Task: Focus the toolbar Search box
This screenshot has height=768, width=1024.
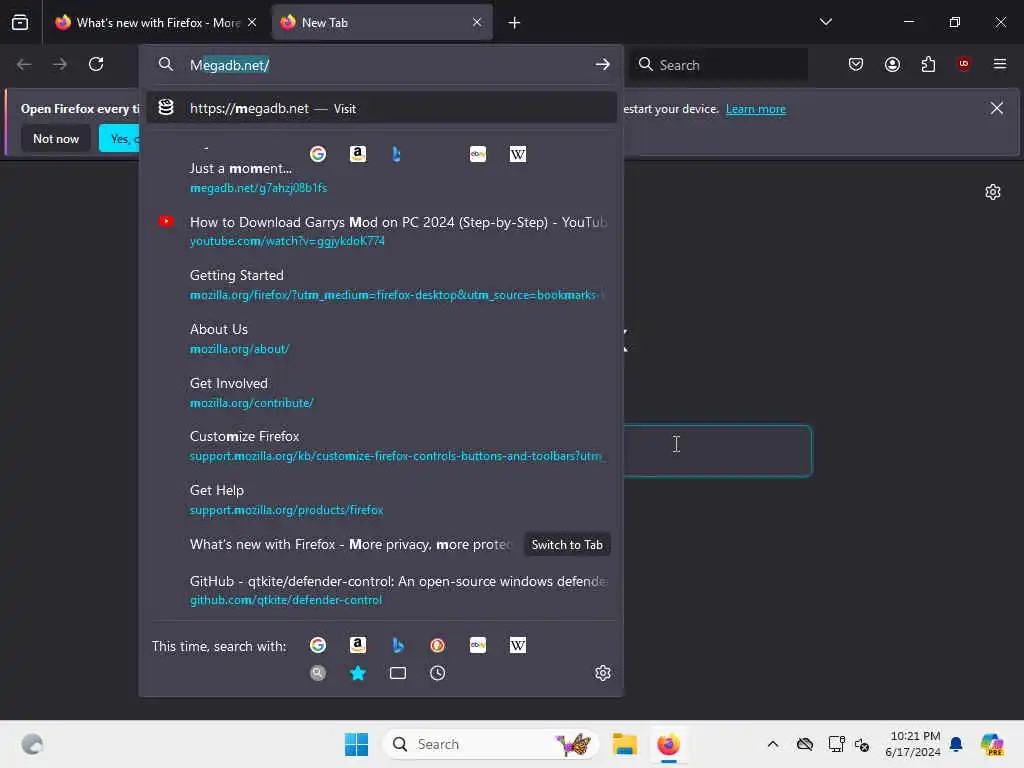Action: pyautogui.click(x=718, y=65)
